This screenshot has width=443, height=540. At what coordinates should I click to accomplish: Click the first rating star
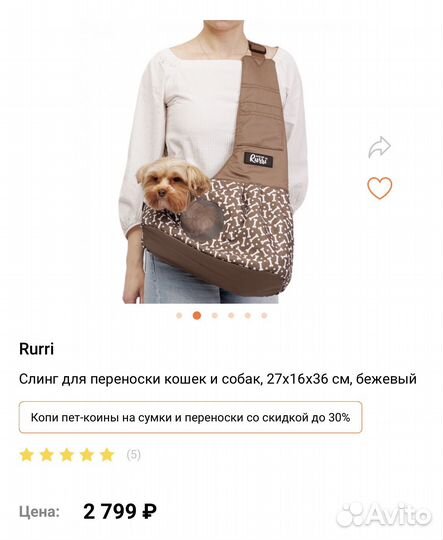click(27, 455)
